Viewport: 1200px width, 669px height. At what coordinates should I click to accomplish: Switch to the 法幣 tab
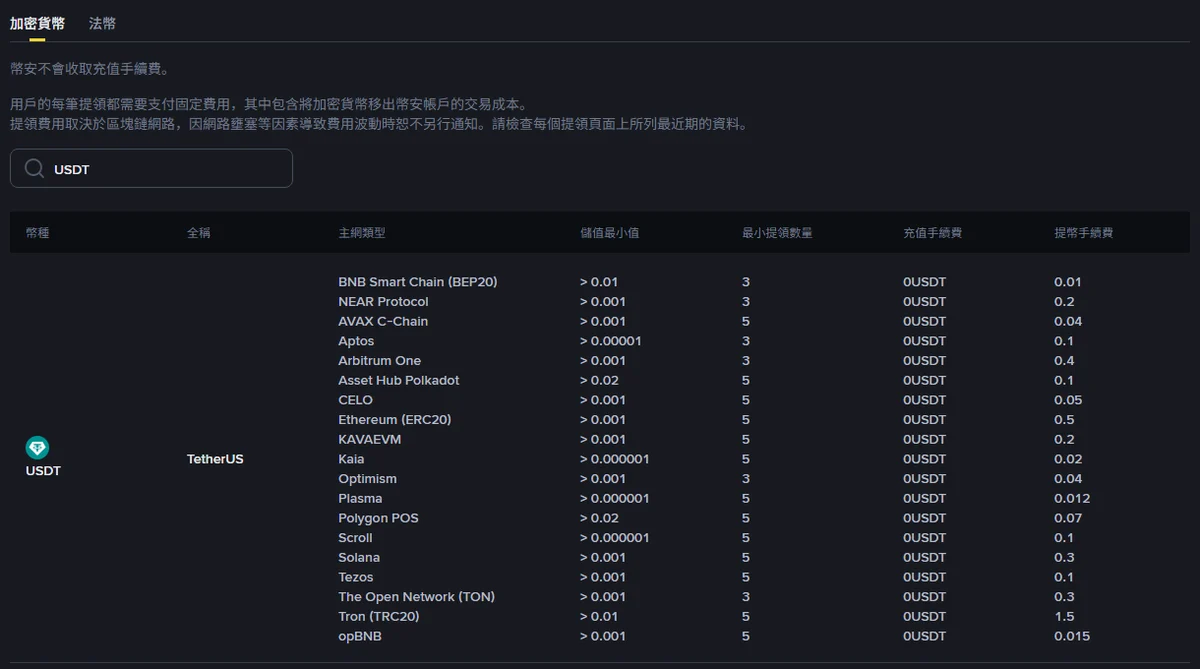click(x=102, y=23)
